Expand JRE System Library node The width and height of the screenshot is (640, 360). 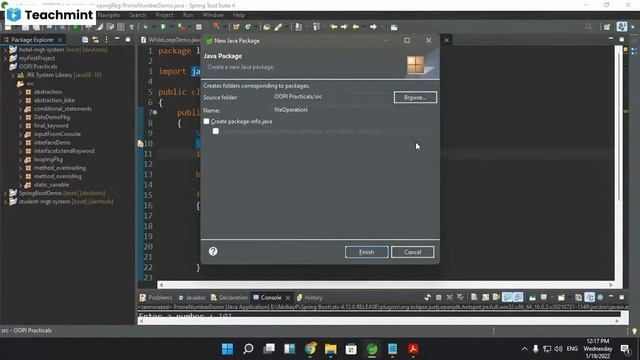13,75
